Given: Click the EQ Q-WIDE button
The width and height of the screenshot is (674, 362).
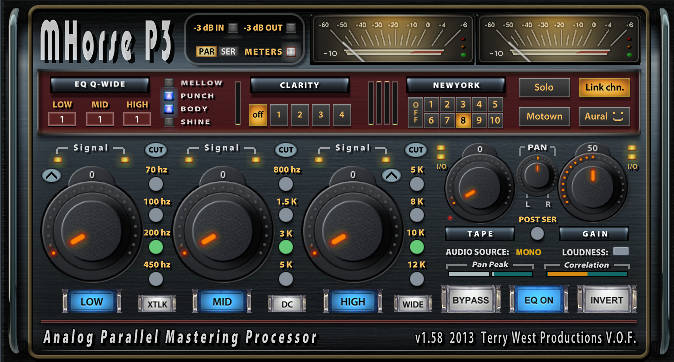Looking at the screenshot, I should pyautogui.click(x=100, y=84).
